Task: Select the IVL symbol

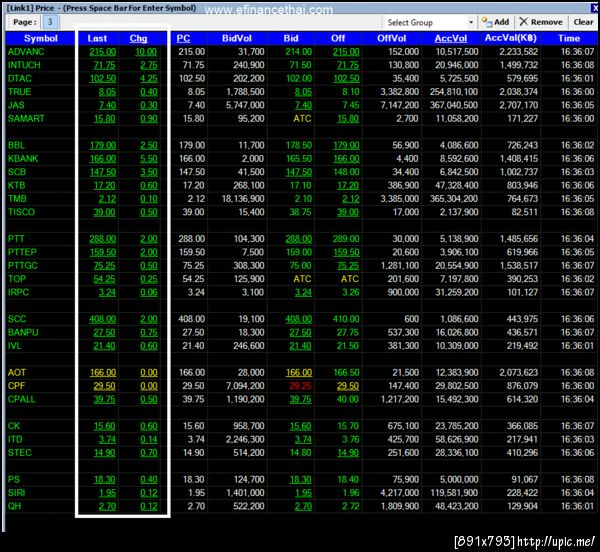Action: (15, 346)
